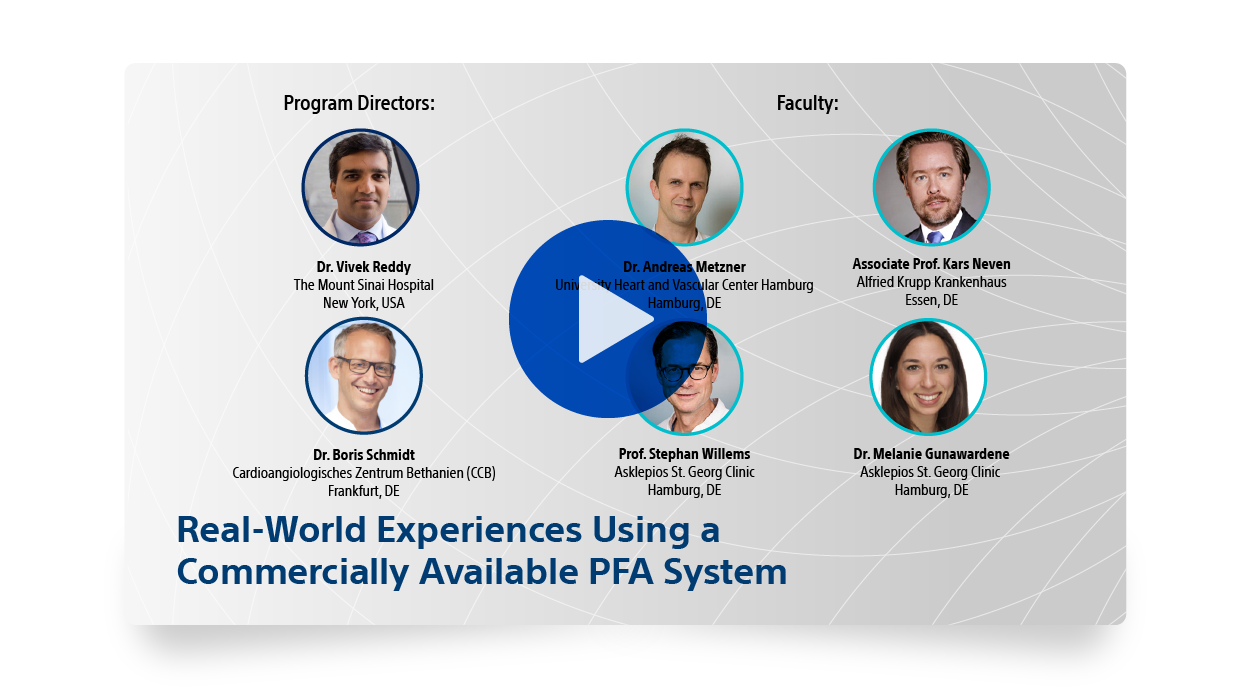This screenshot has width=1253, height=692.
Task: Click the portrait above Dr. Vivek Reddy's name
Action: click(360, 187)
